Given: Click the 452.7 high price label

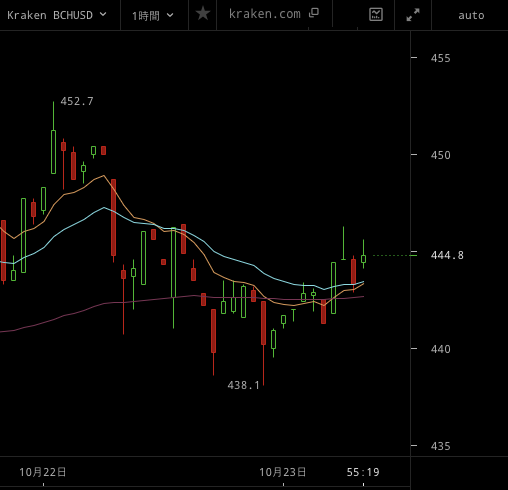Looking at the screenshot, I should tap(77, 101).
